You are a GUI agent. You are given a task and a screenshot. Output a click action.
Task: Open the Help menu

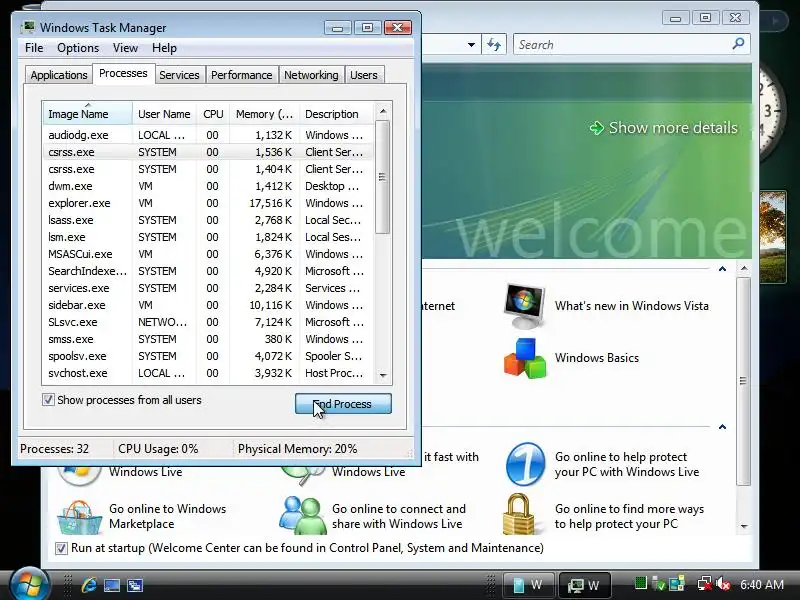[164, 48]
